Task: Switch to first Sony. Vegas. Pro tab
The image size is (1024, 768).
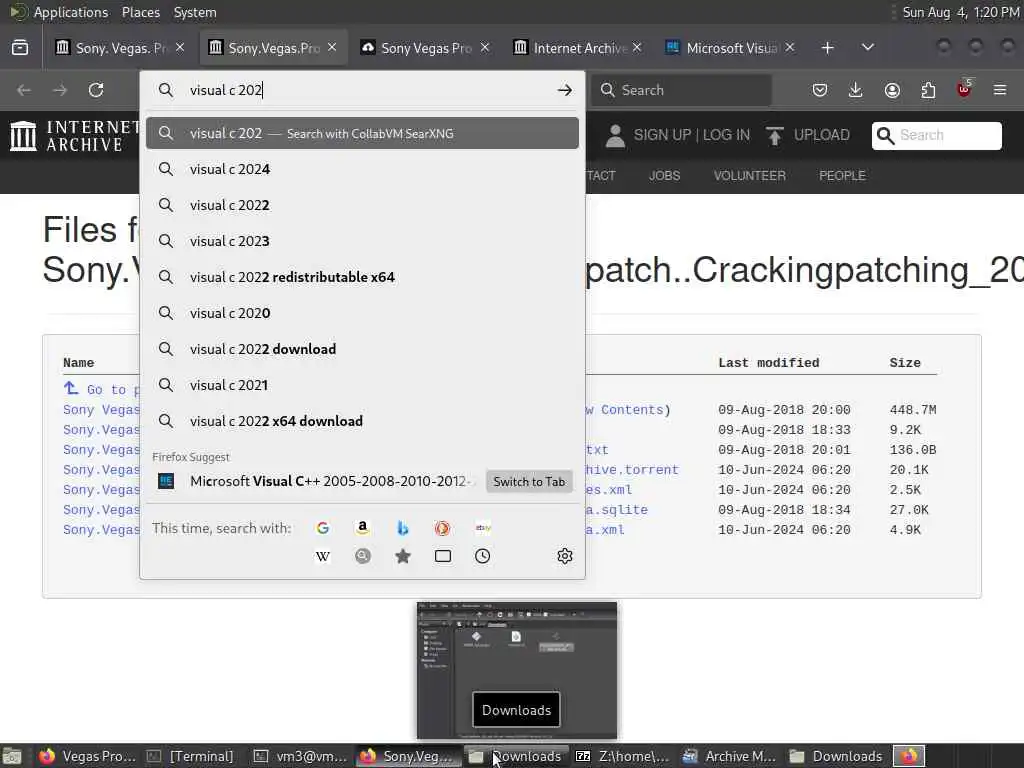Action: pos(120,48)
